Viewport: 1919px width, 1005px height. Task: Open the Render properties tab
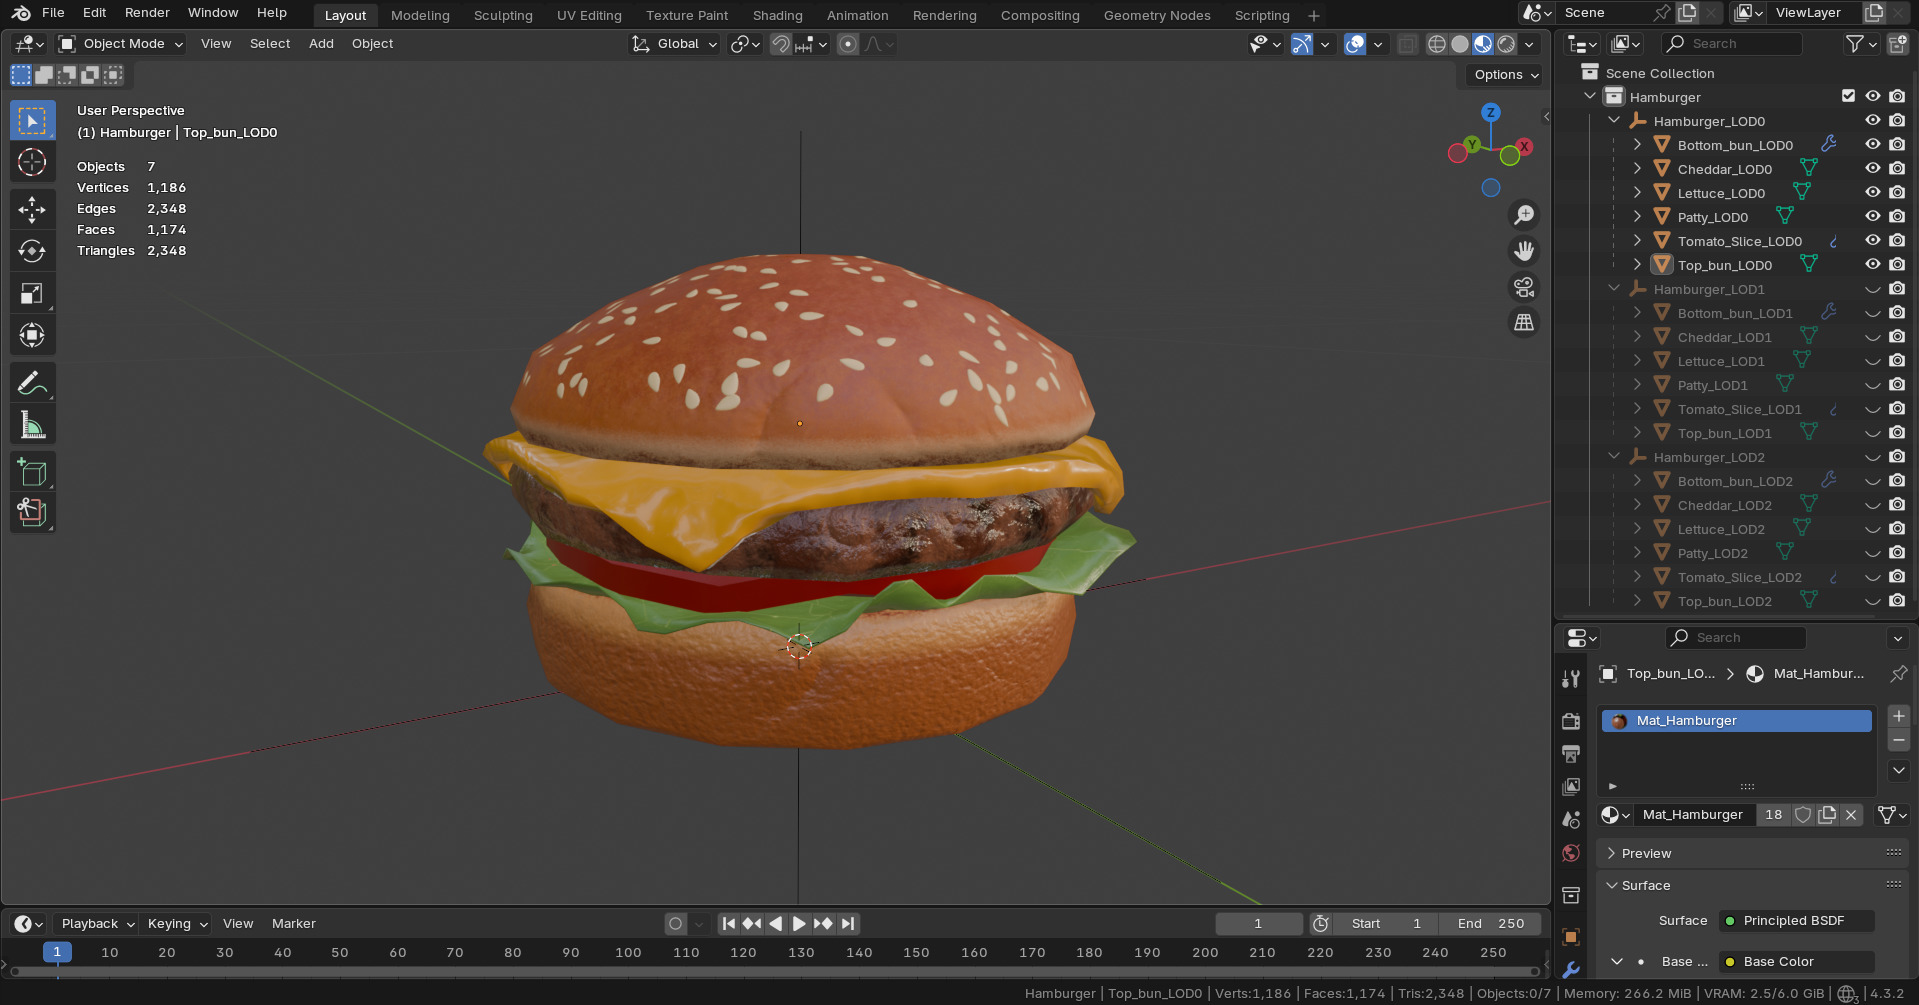click(x=1571, y=721)
